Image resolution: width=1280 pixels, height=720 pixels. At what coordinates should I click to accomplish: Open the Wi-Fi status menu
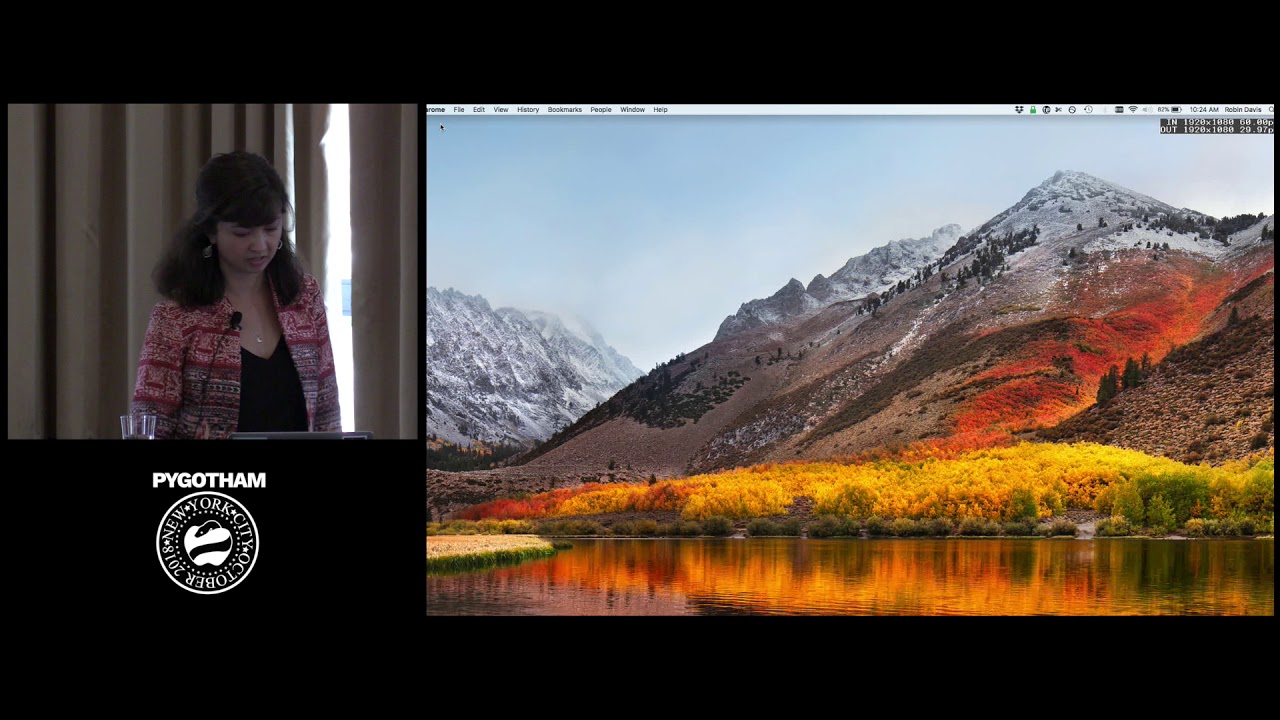pyautogui.click(x=1133, y=109)
